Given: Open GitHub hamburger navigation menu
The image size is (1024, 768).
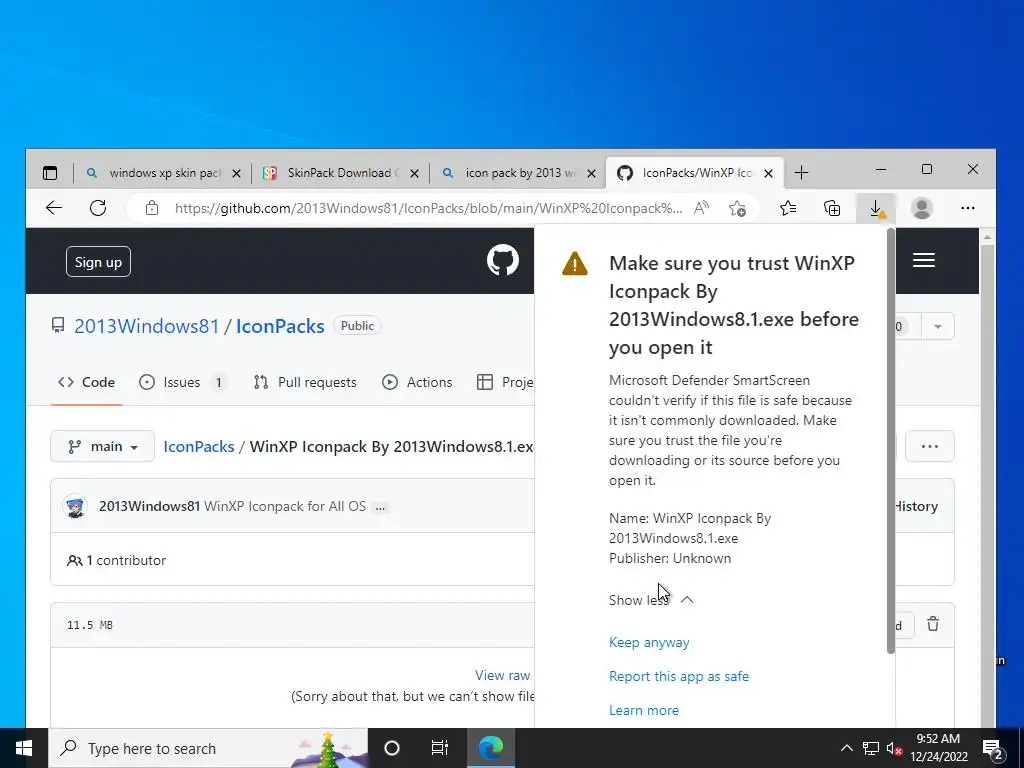Looking at the screenshot, I should (x=923, y=261).
